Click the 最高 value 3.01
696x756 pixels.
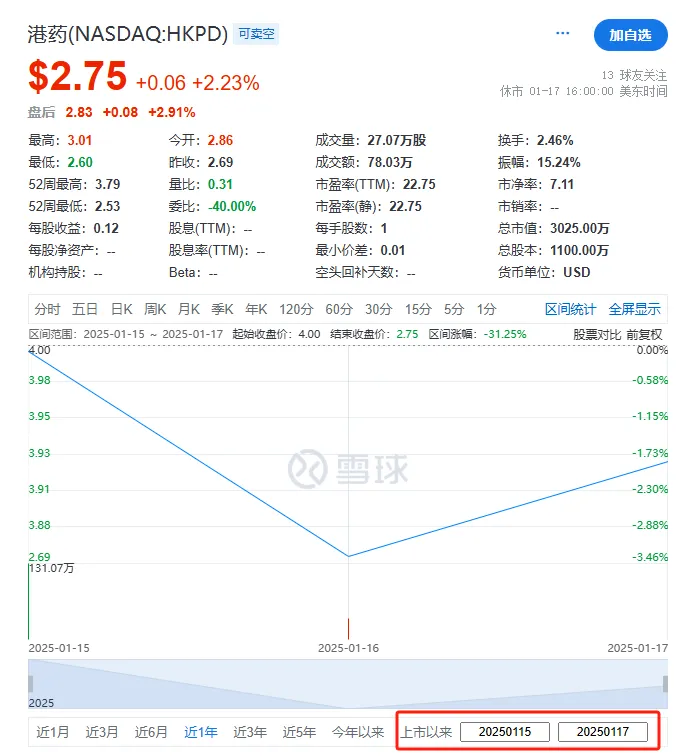coord(80,140)
